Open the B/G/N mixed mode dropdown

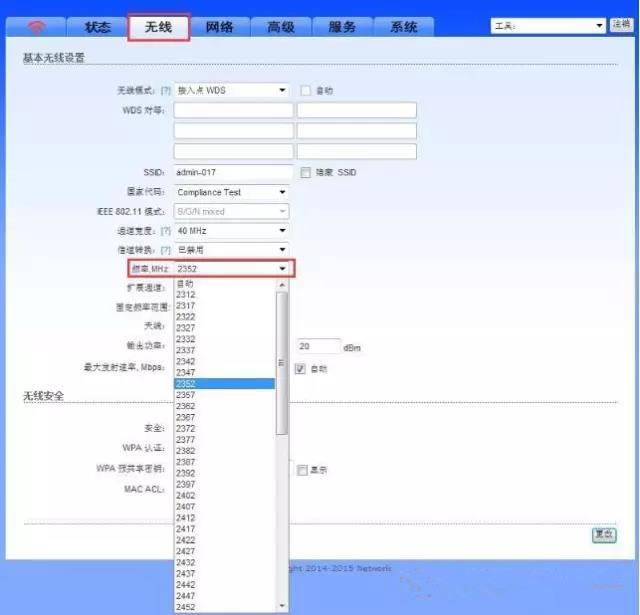coord(231,211)
